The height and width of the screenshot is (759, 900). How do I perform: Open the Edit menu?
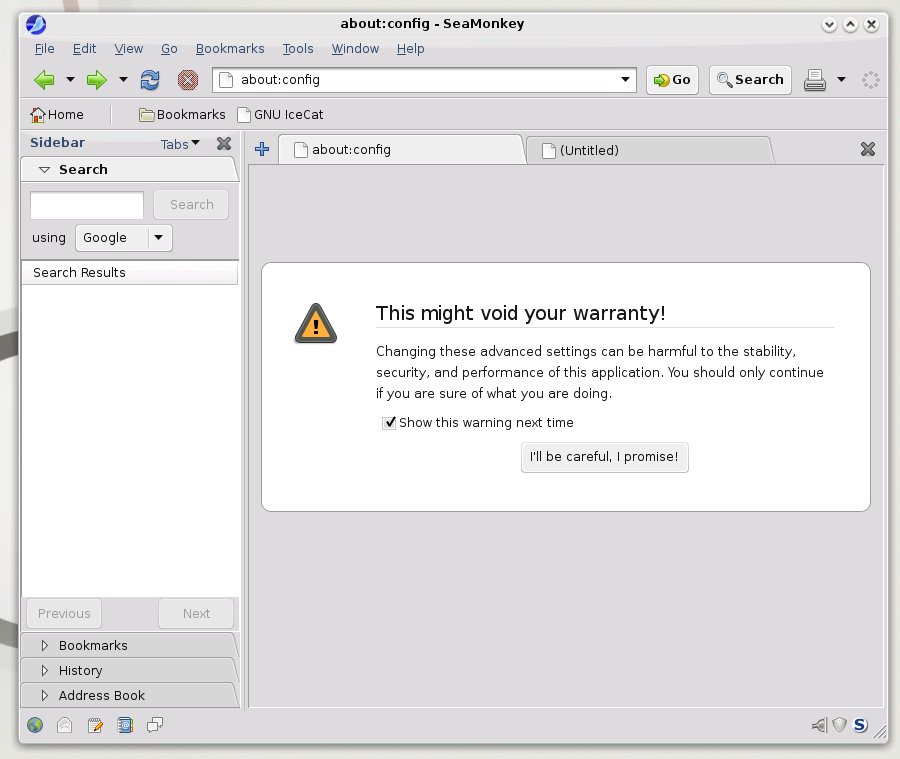tap(84, 49)
